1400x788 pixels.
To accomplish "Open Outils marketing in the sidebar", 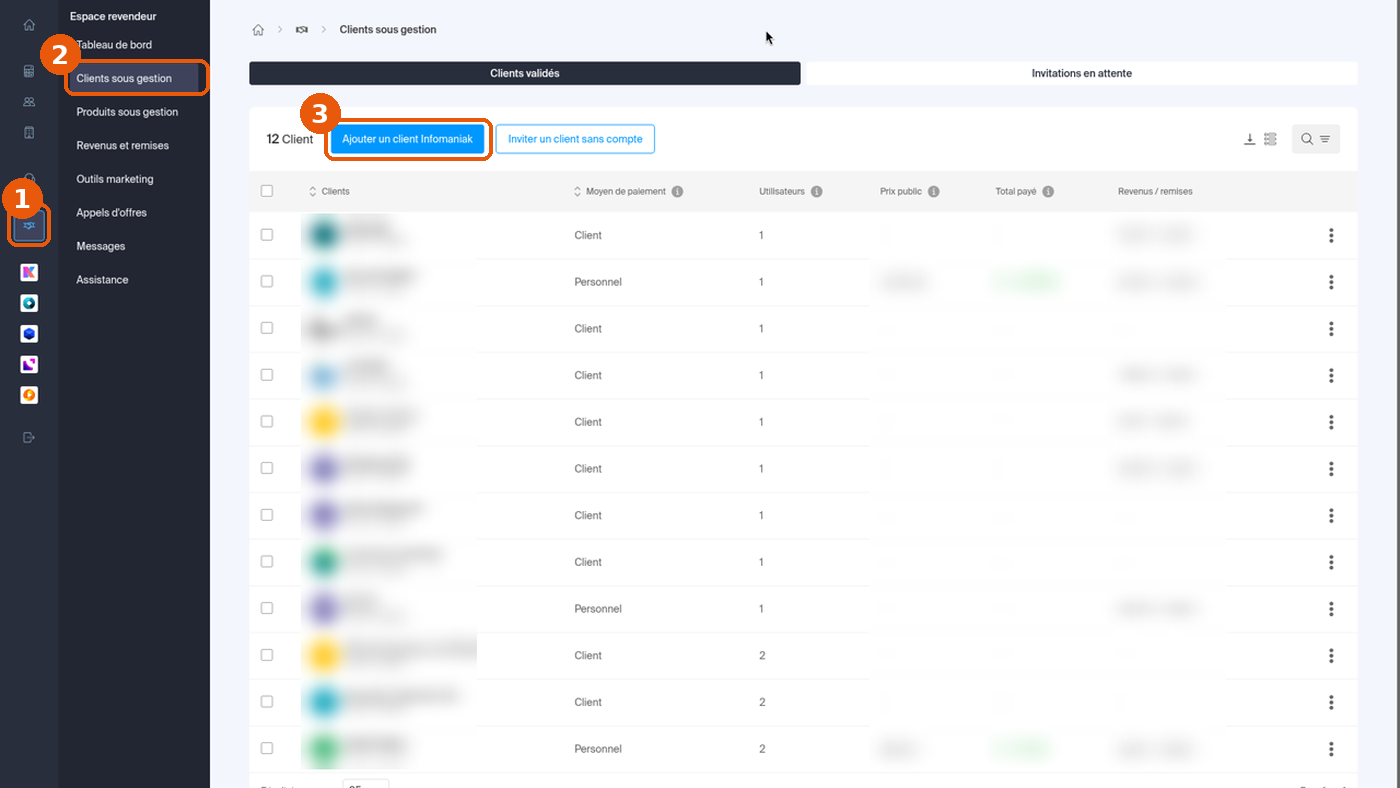I will [x=115, y=179].
